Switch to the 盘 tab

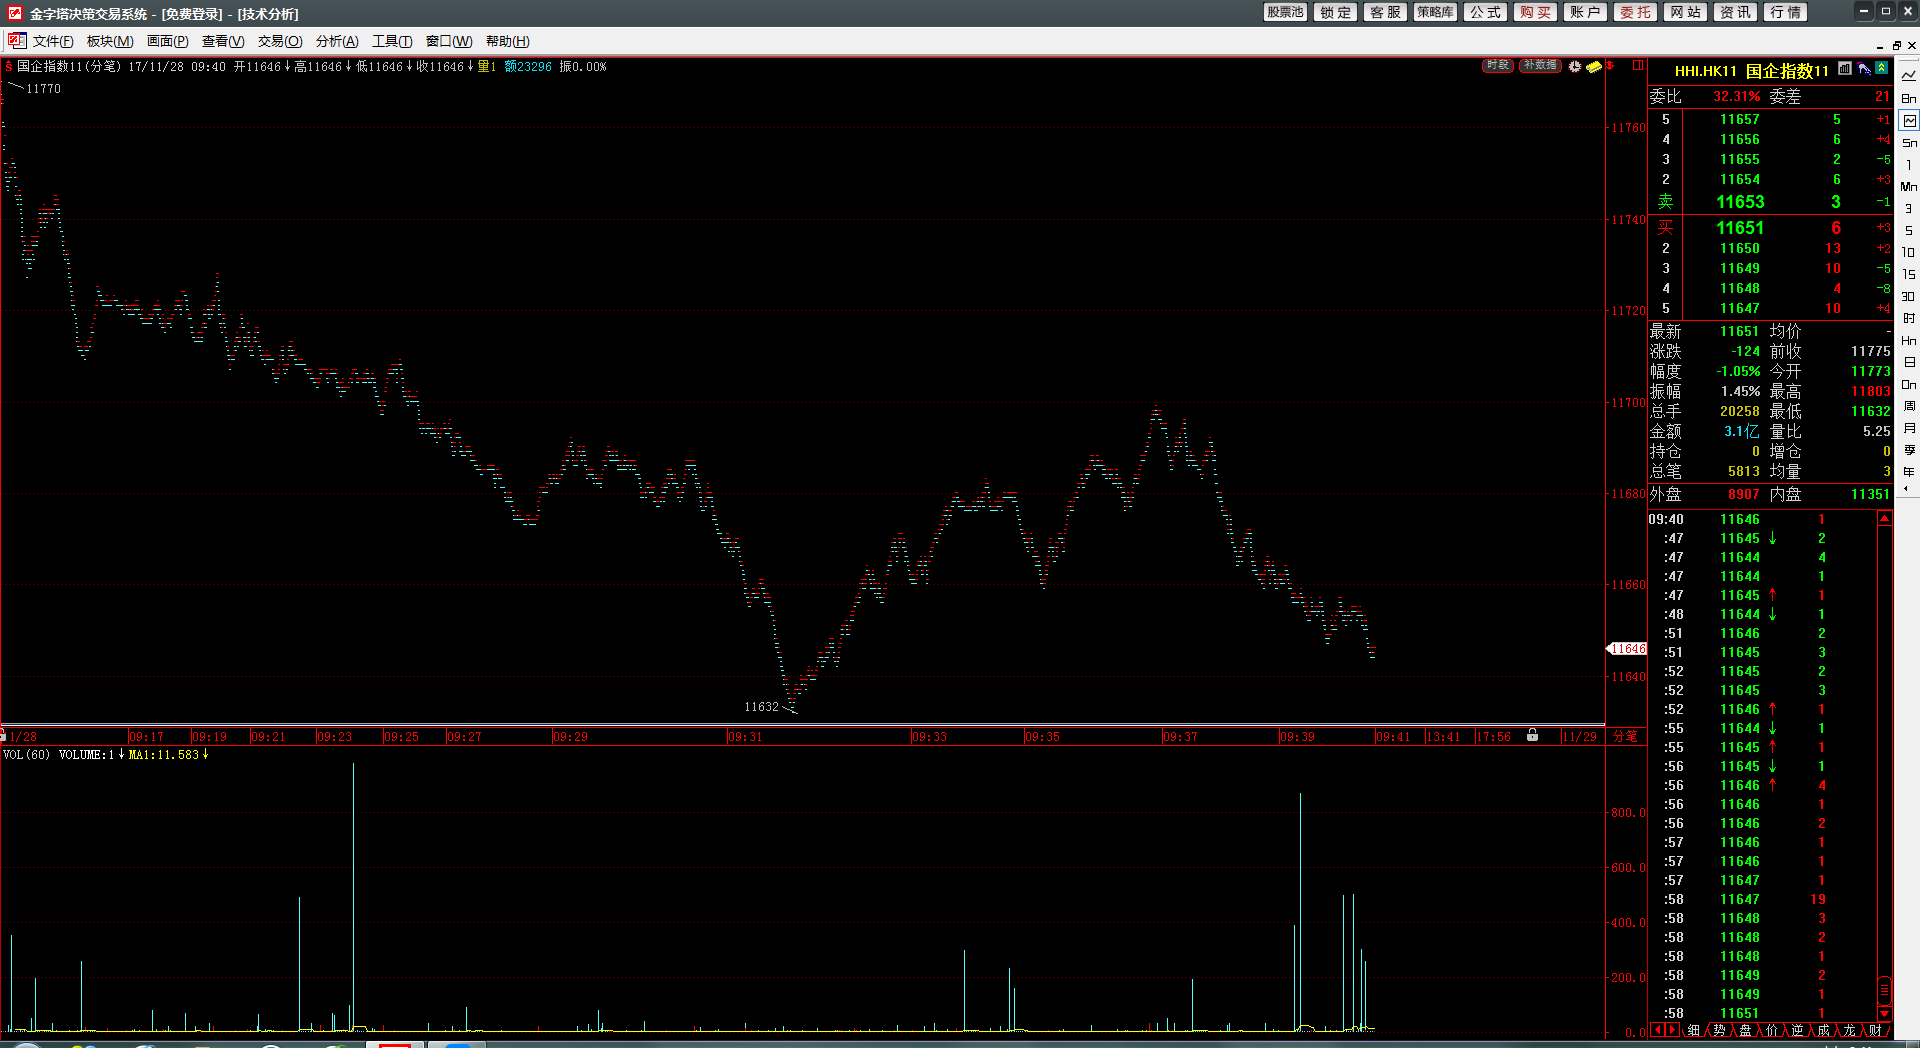pyautogui.click(x=1745, y=1030)
